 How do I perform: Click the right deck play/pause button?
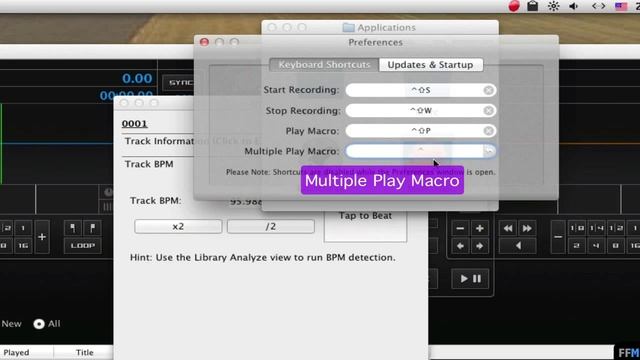(470, 279)
